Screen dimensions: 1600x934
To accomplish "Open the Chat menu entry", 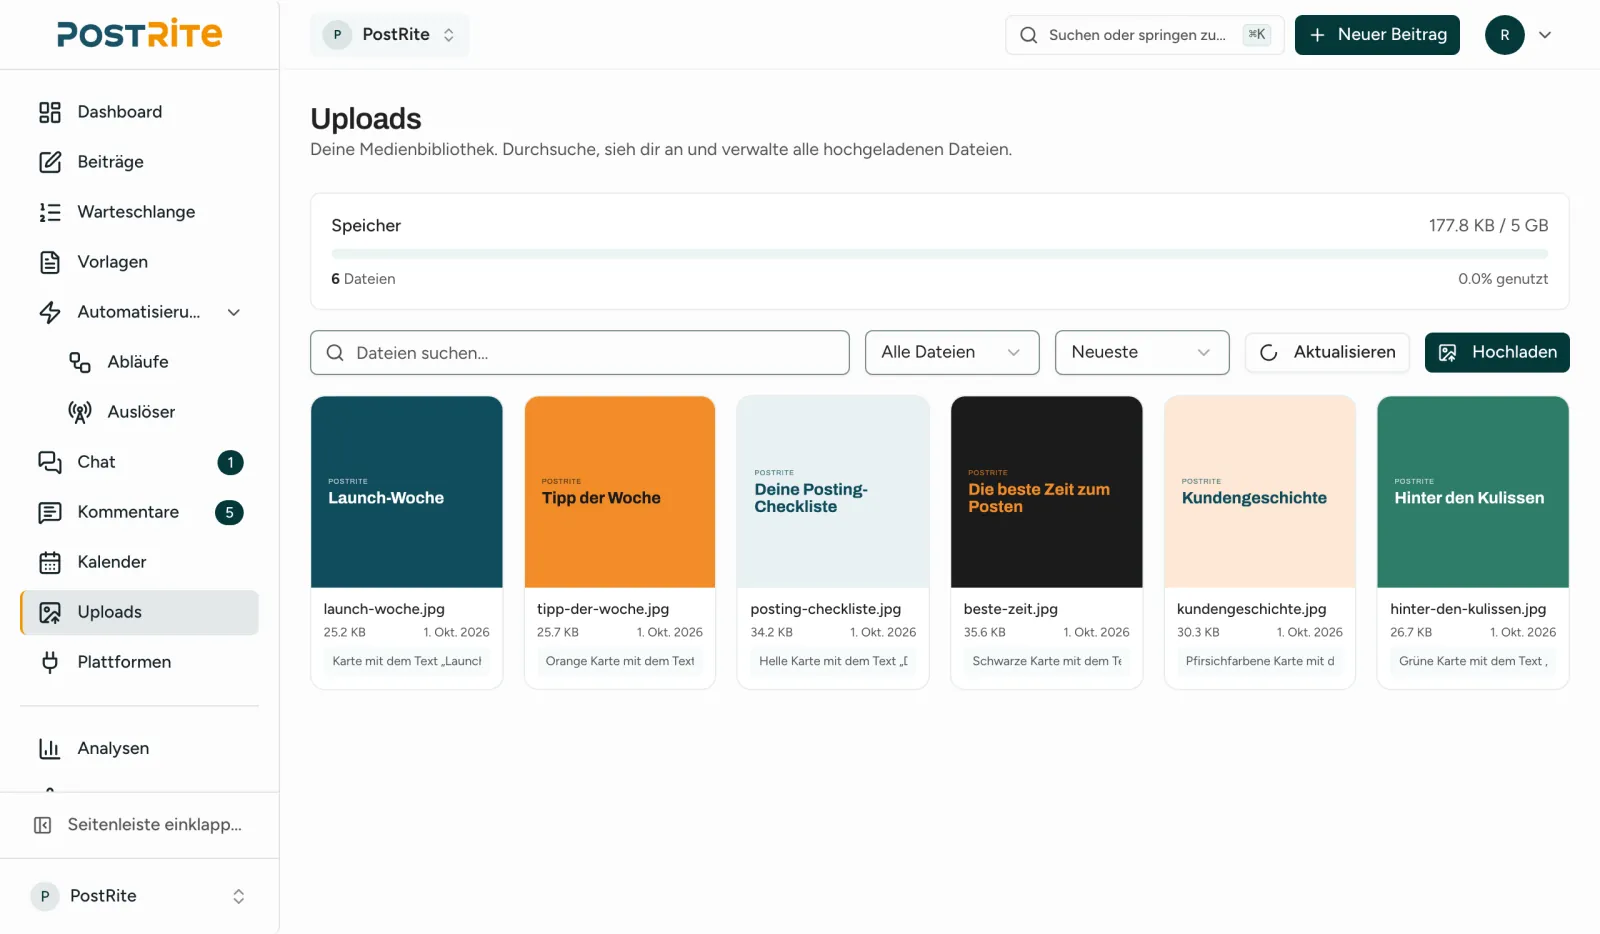I will point(139,462).
